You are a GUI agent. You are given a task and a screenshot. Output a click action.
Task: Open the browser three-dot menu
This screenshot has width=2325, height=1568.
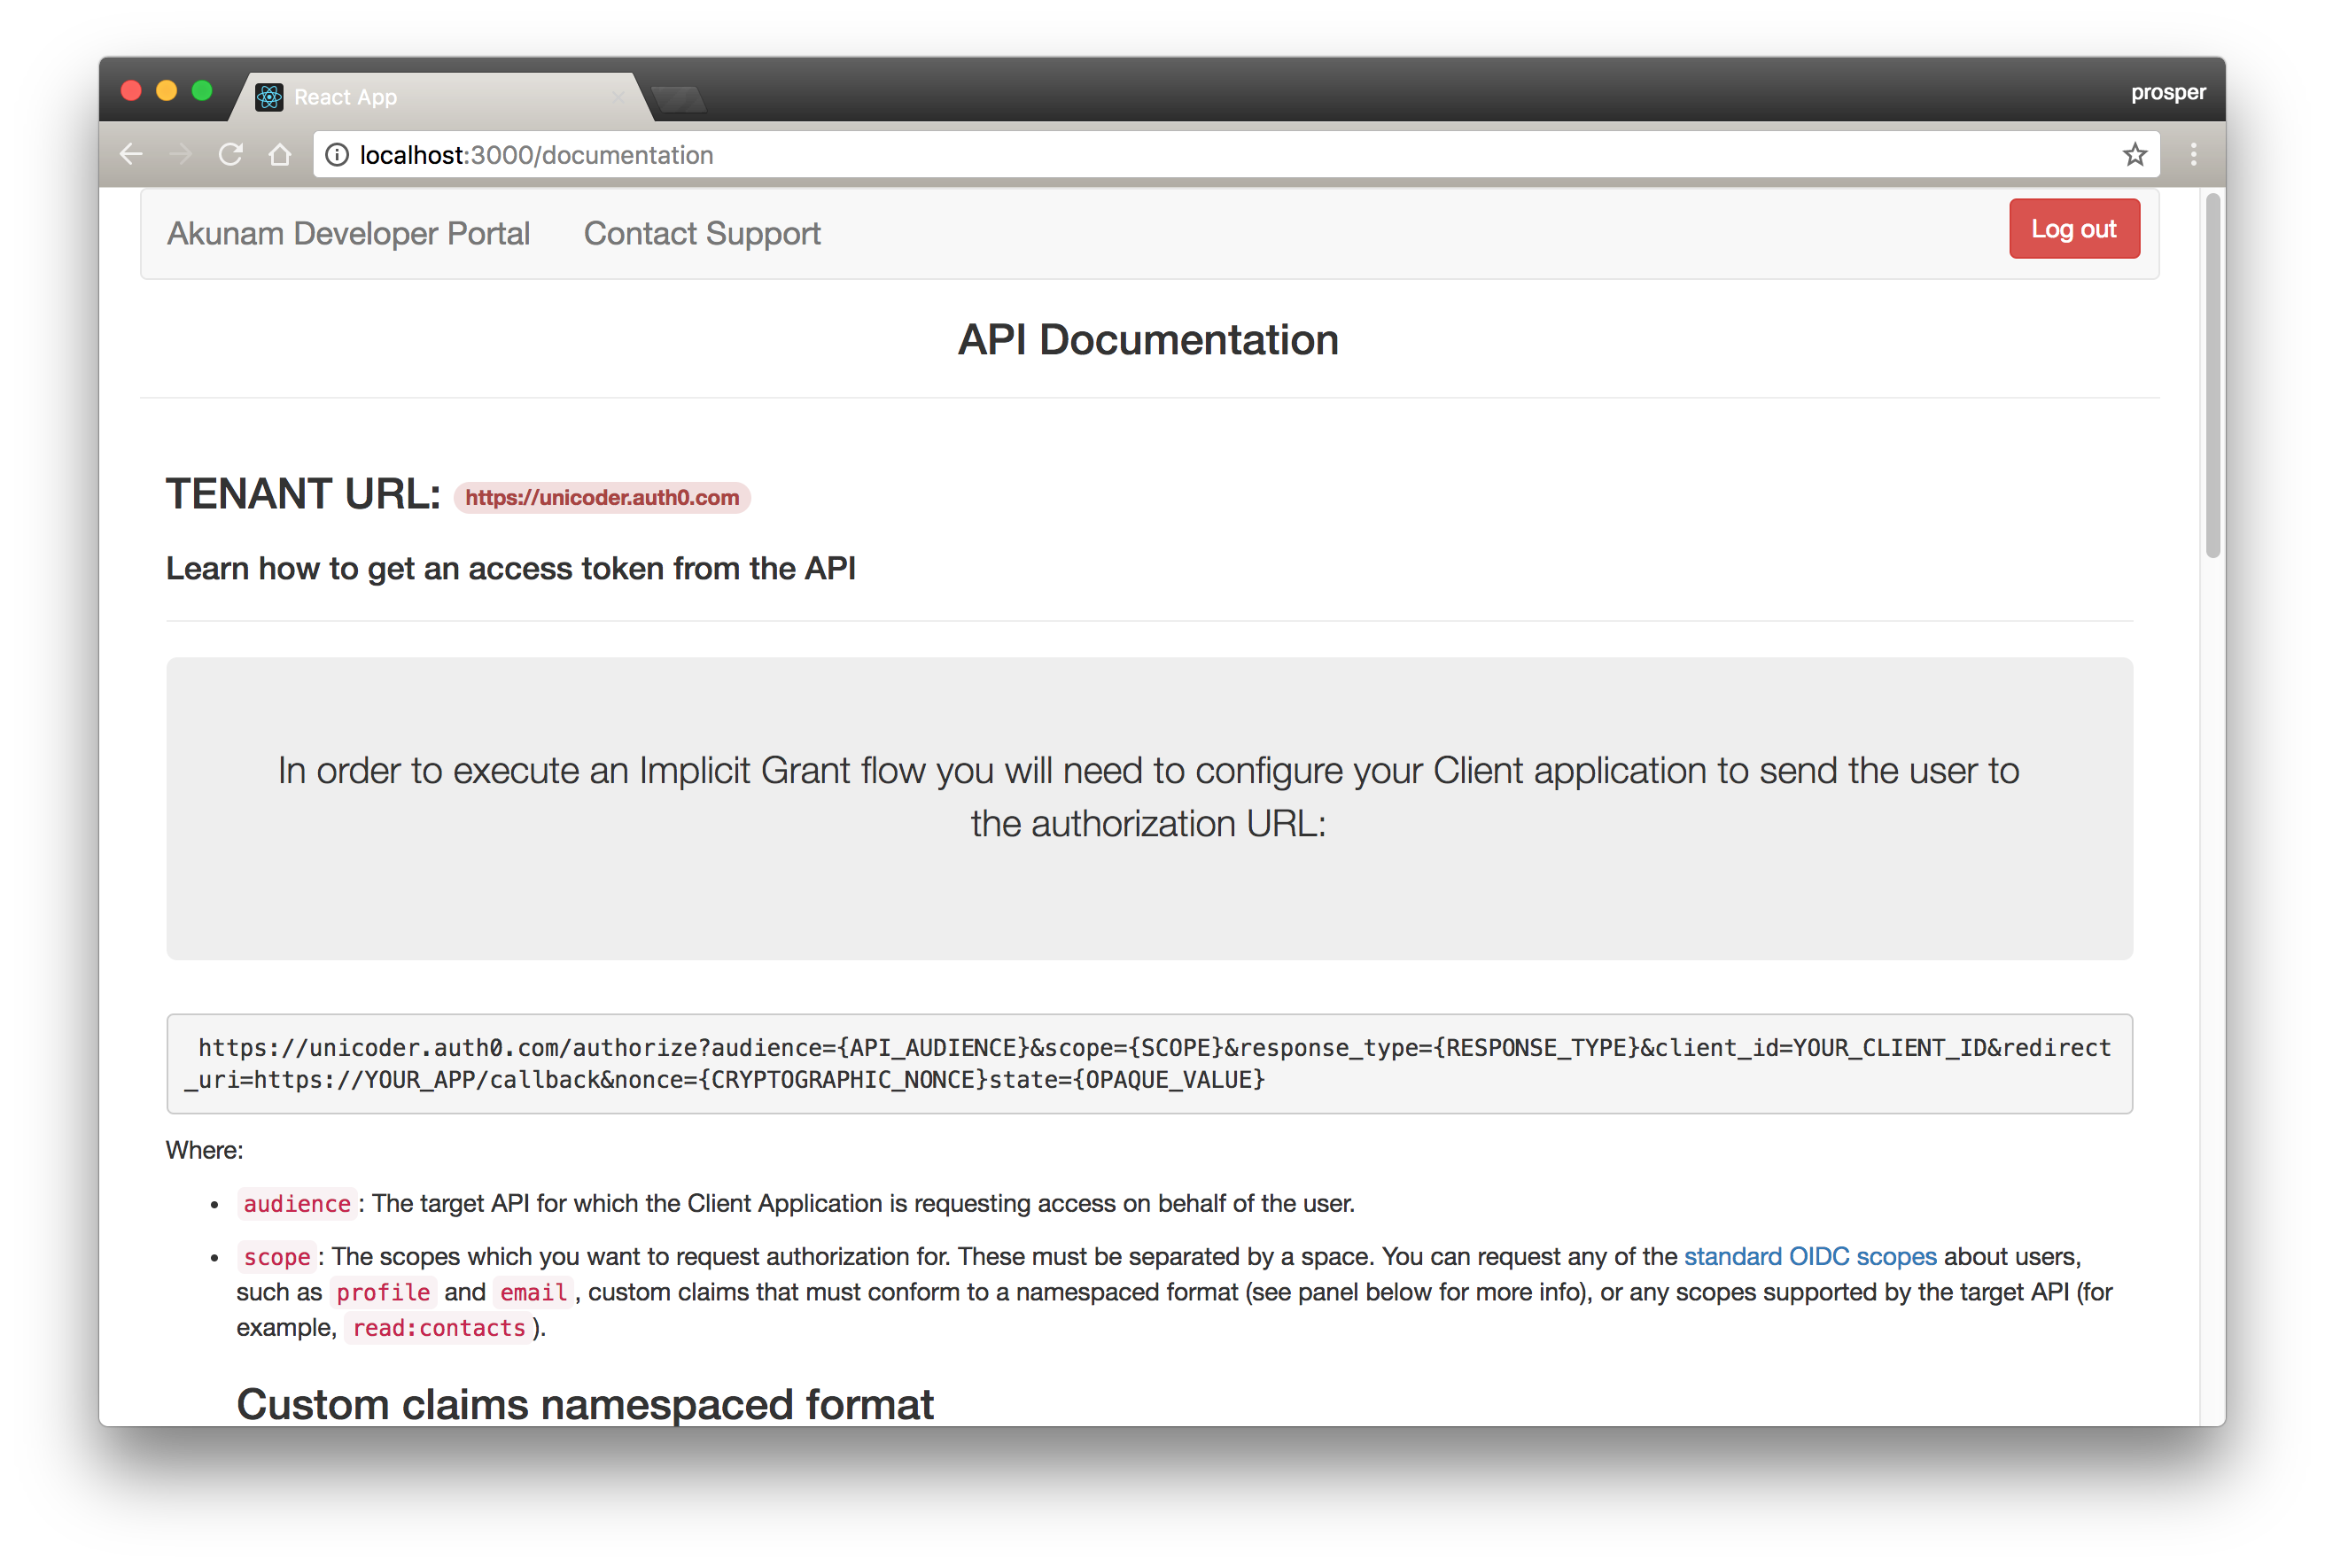point(2195,154)
